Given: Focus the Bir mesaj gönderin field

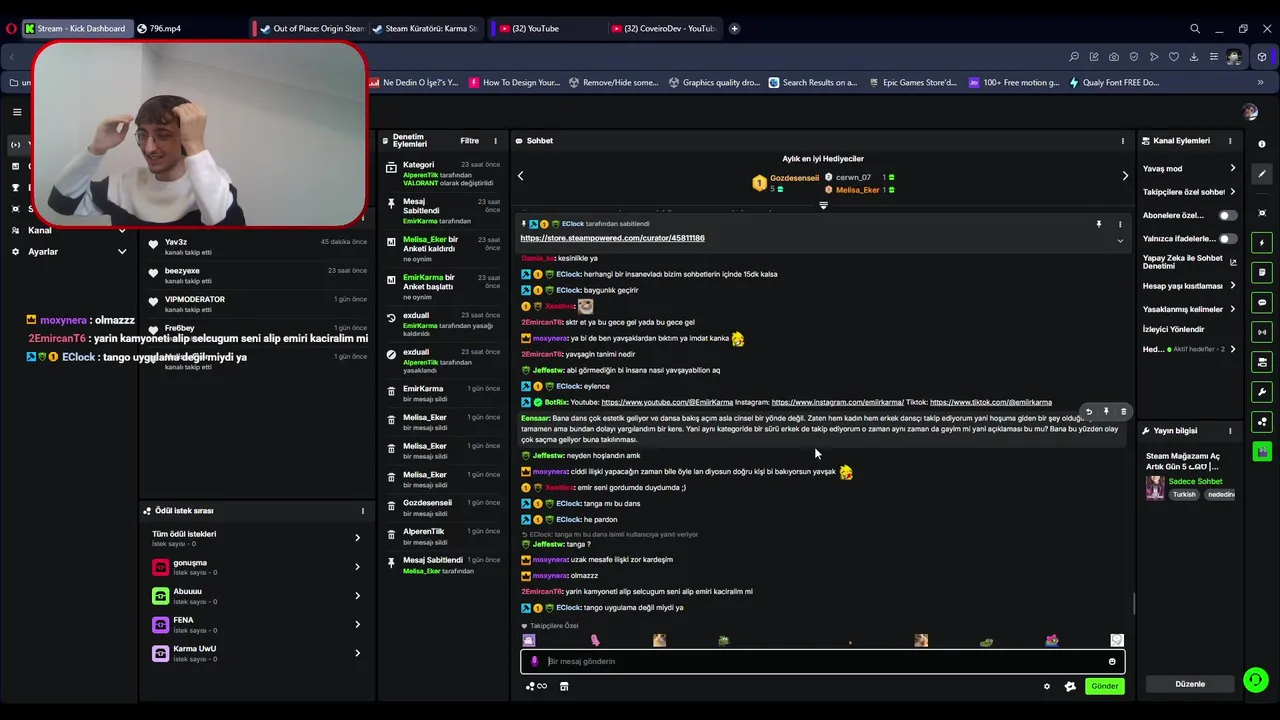Looking at the screenshot, I should 822,661.
